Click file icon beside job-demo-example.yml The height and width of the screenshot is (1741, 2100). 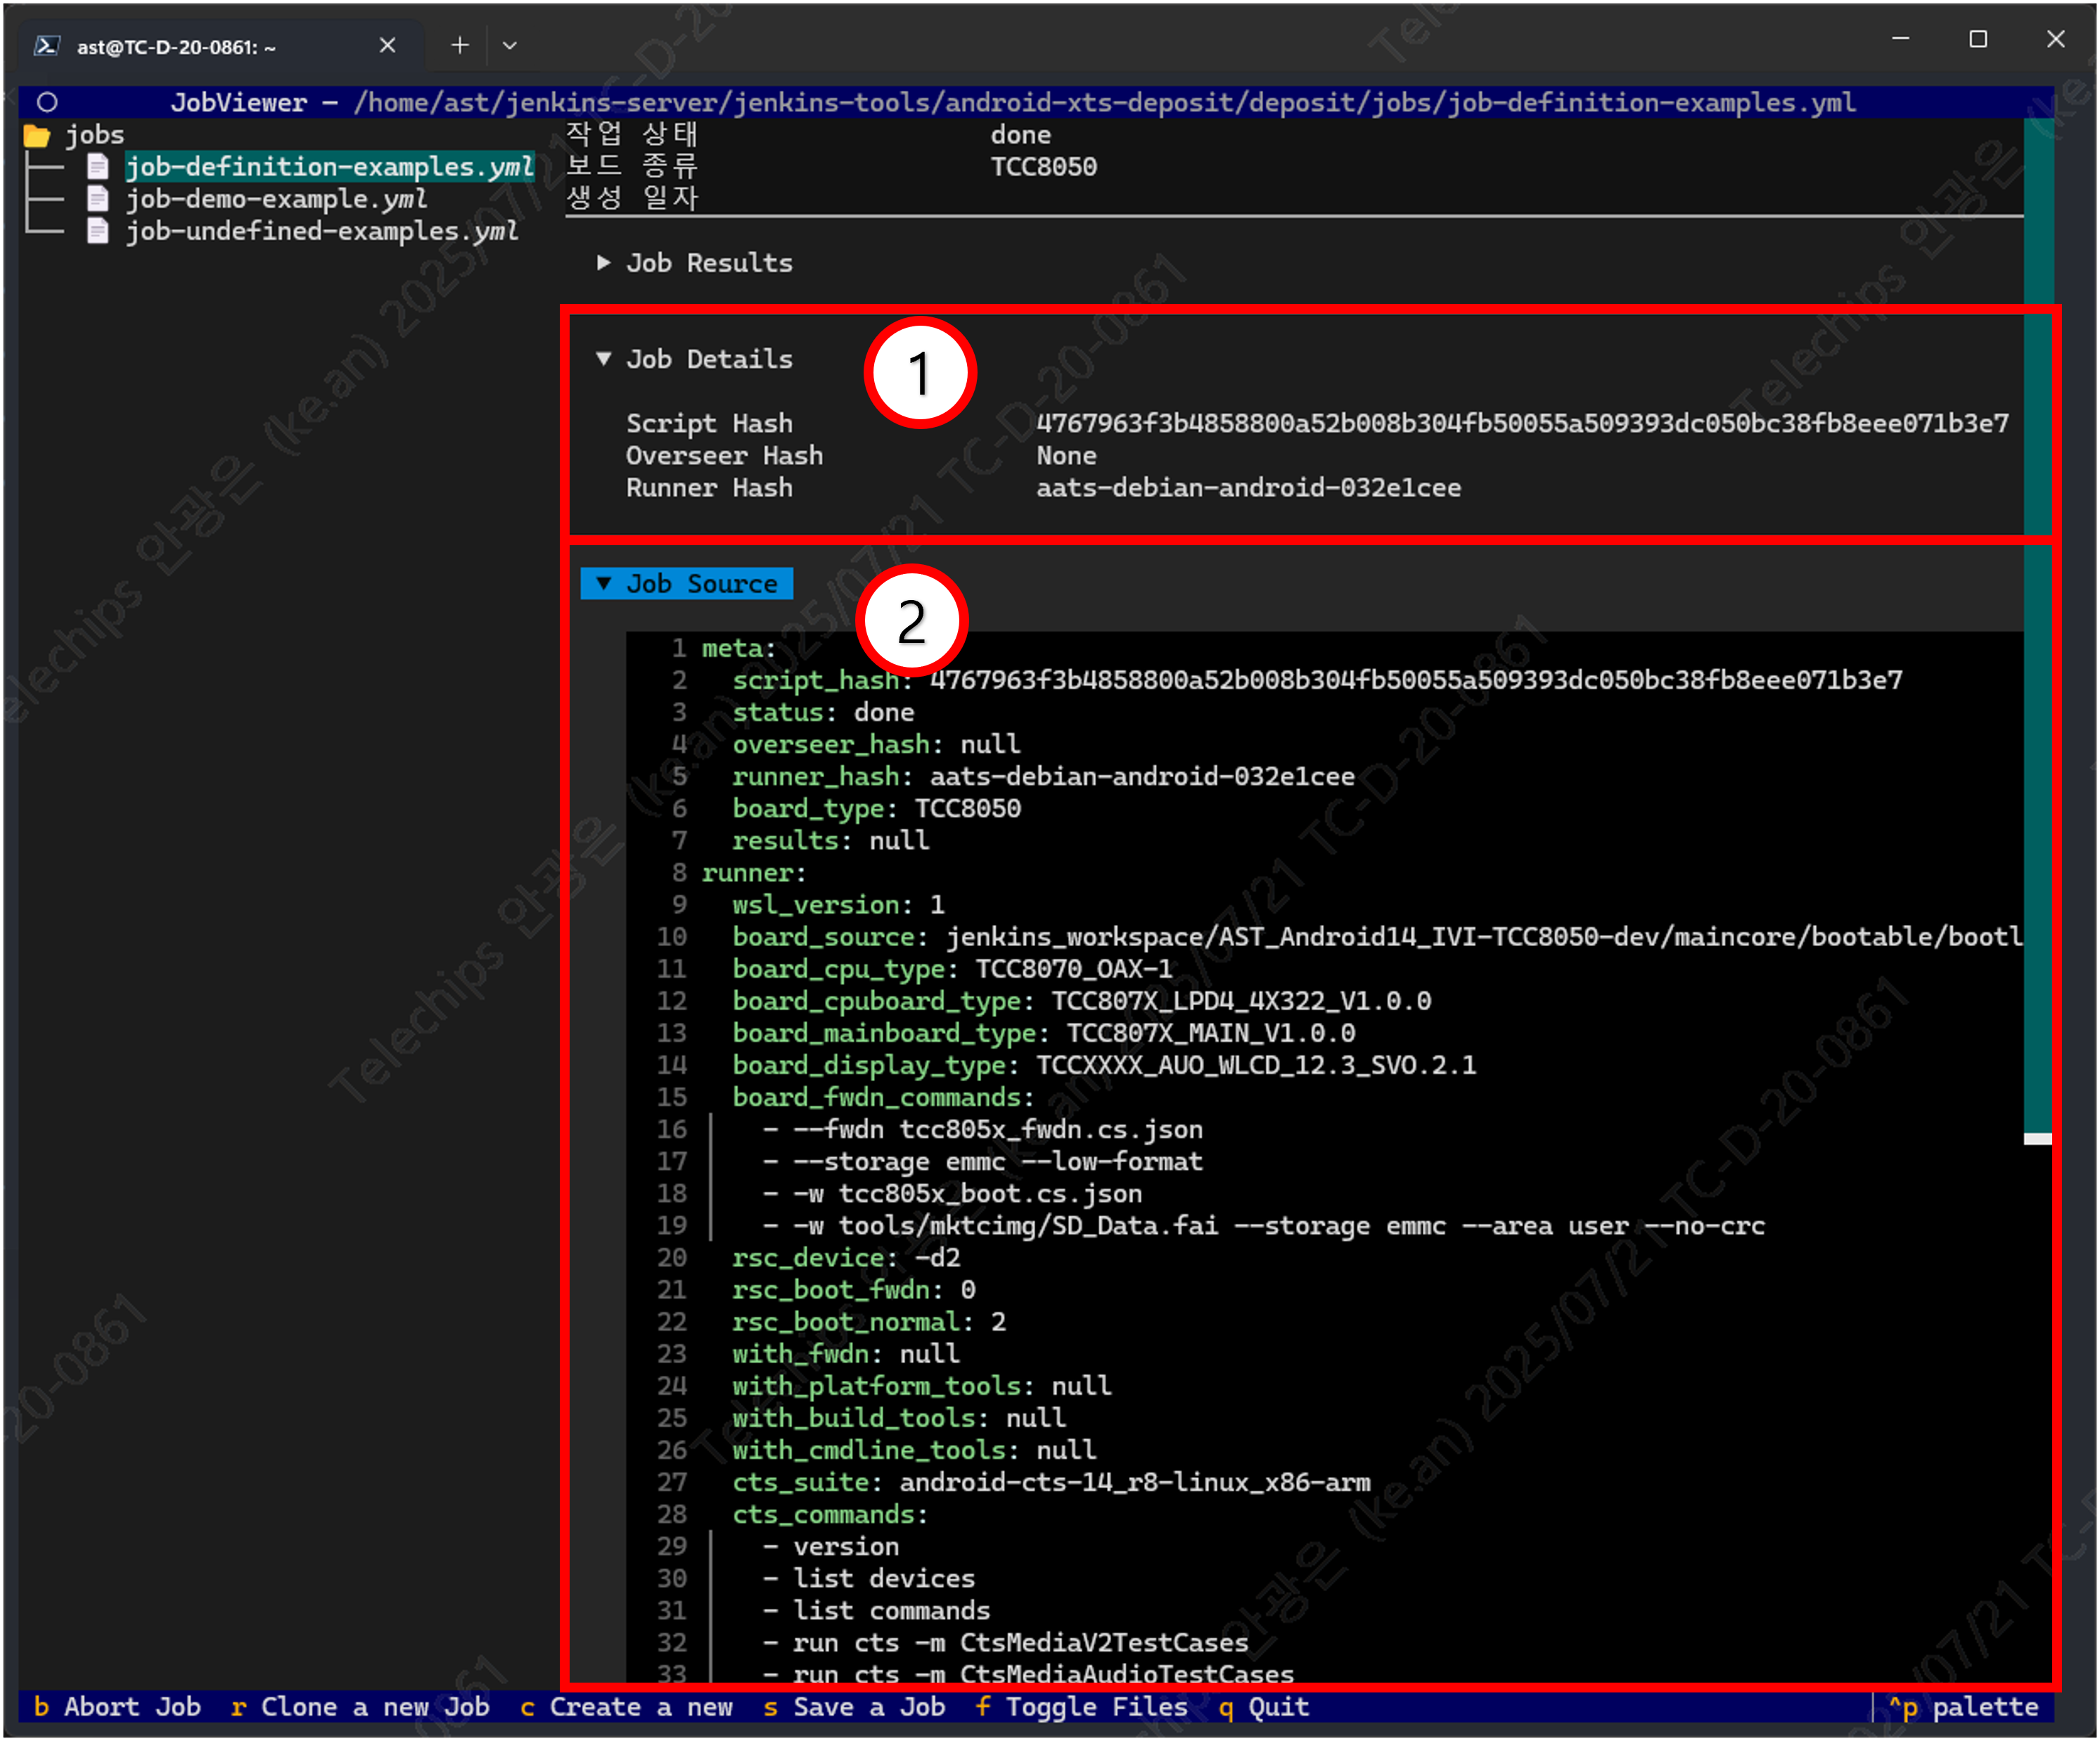click(x=98, y=199)
